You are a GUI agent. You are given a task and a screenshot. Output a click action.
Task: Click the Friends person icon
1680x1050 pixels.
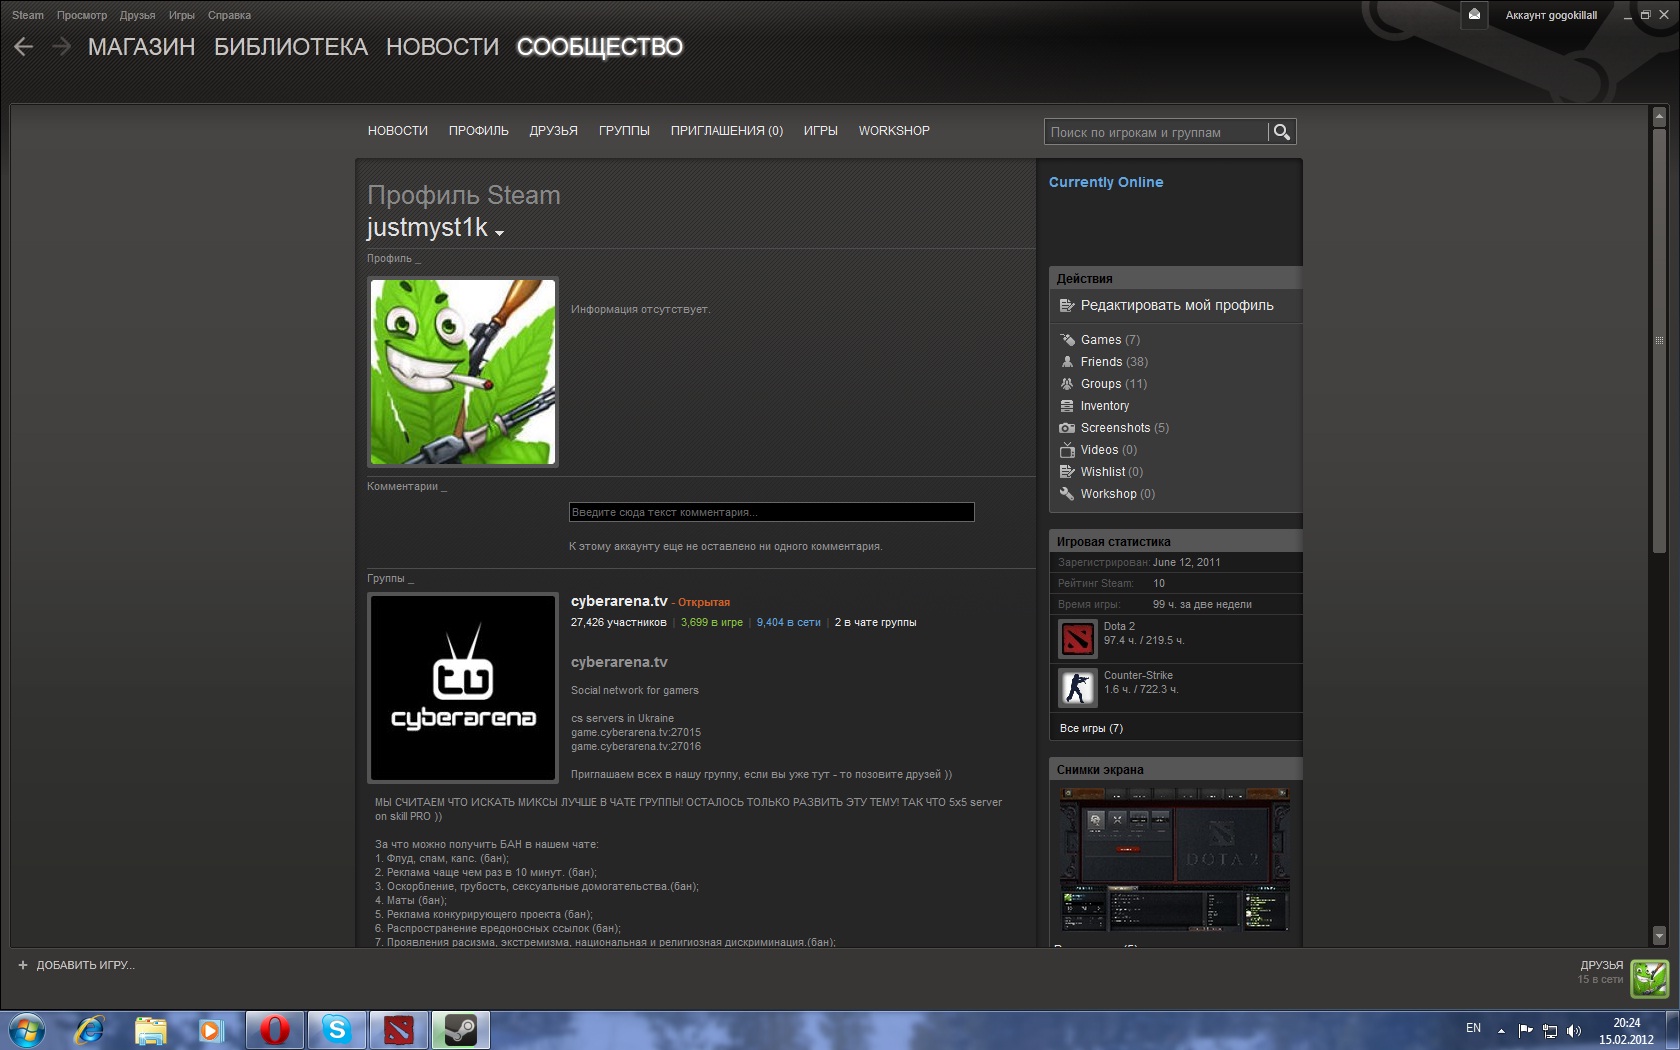[x=1067, y=362]
